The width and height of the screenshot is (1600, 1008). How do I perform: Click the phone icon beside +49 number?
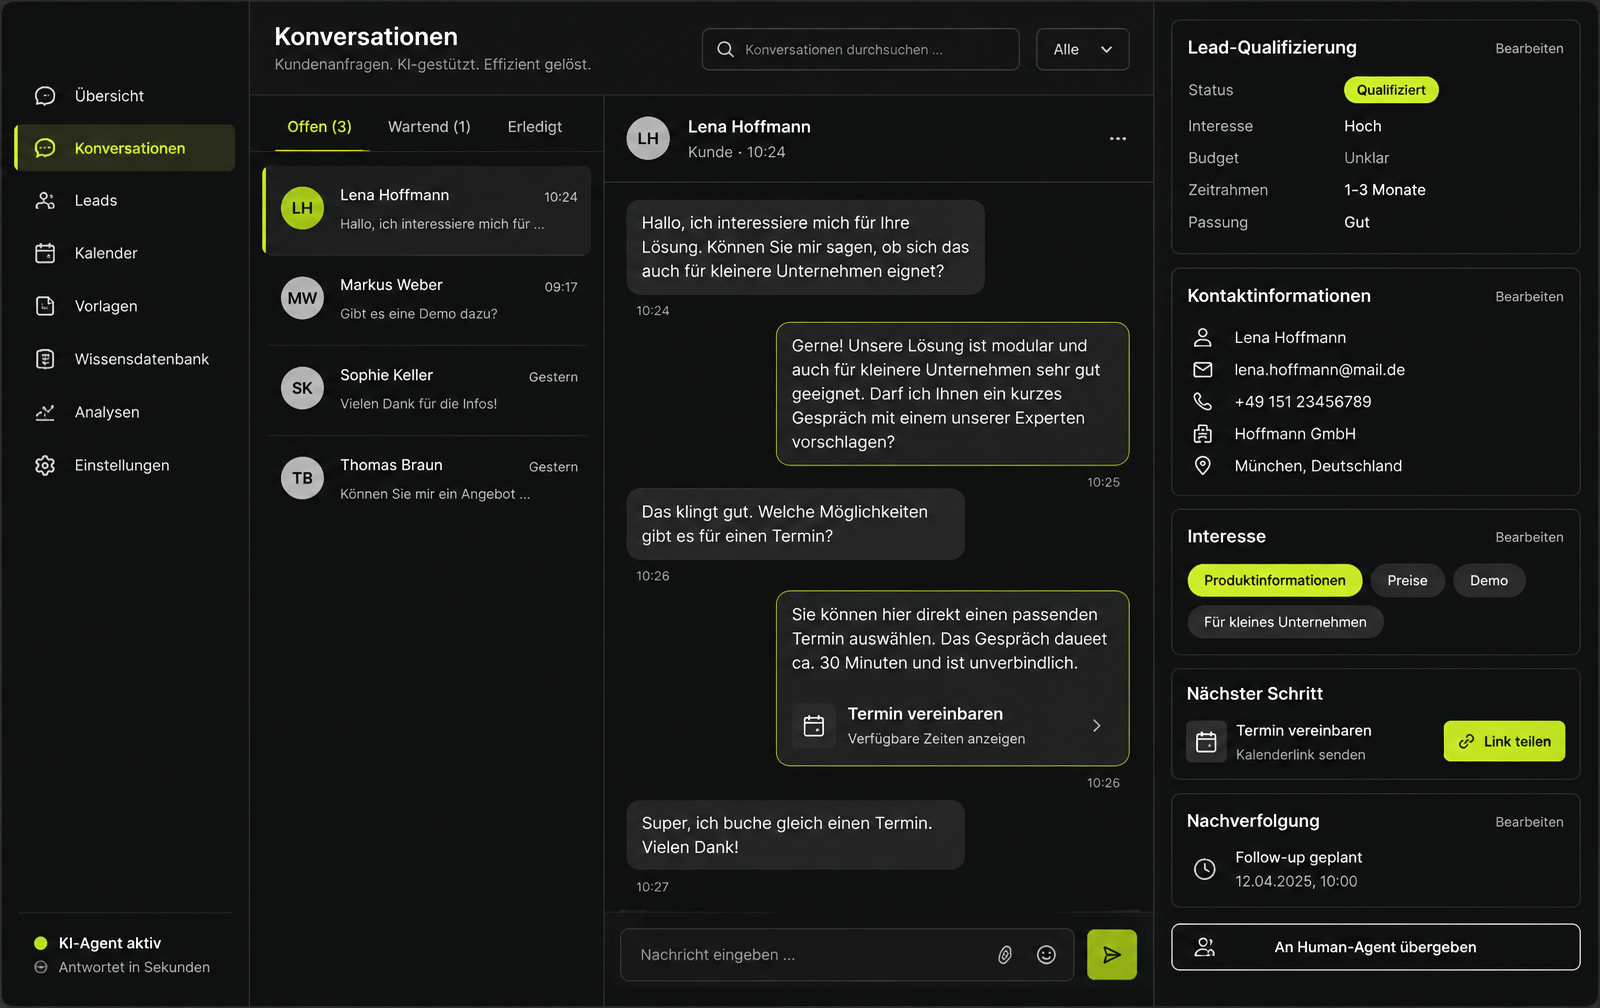pyautogui.click(x=1203, y=402)
